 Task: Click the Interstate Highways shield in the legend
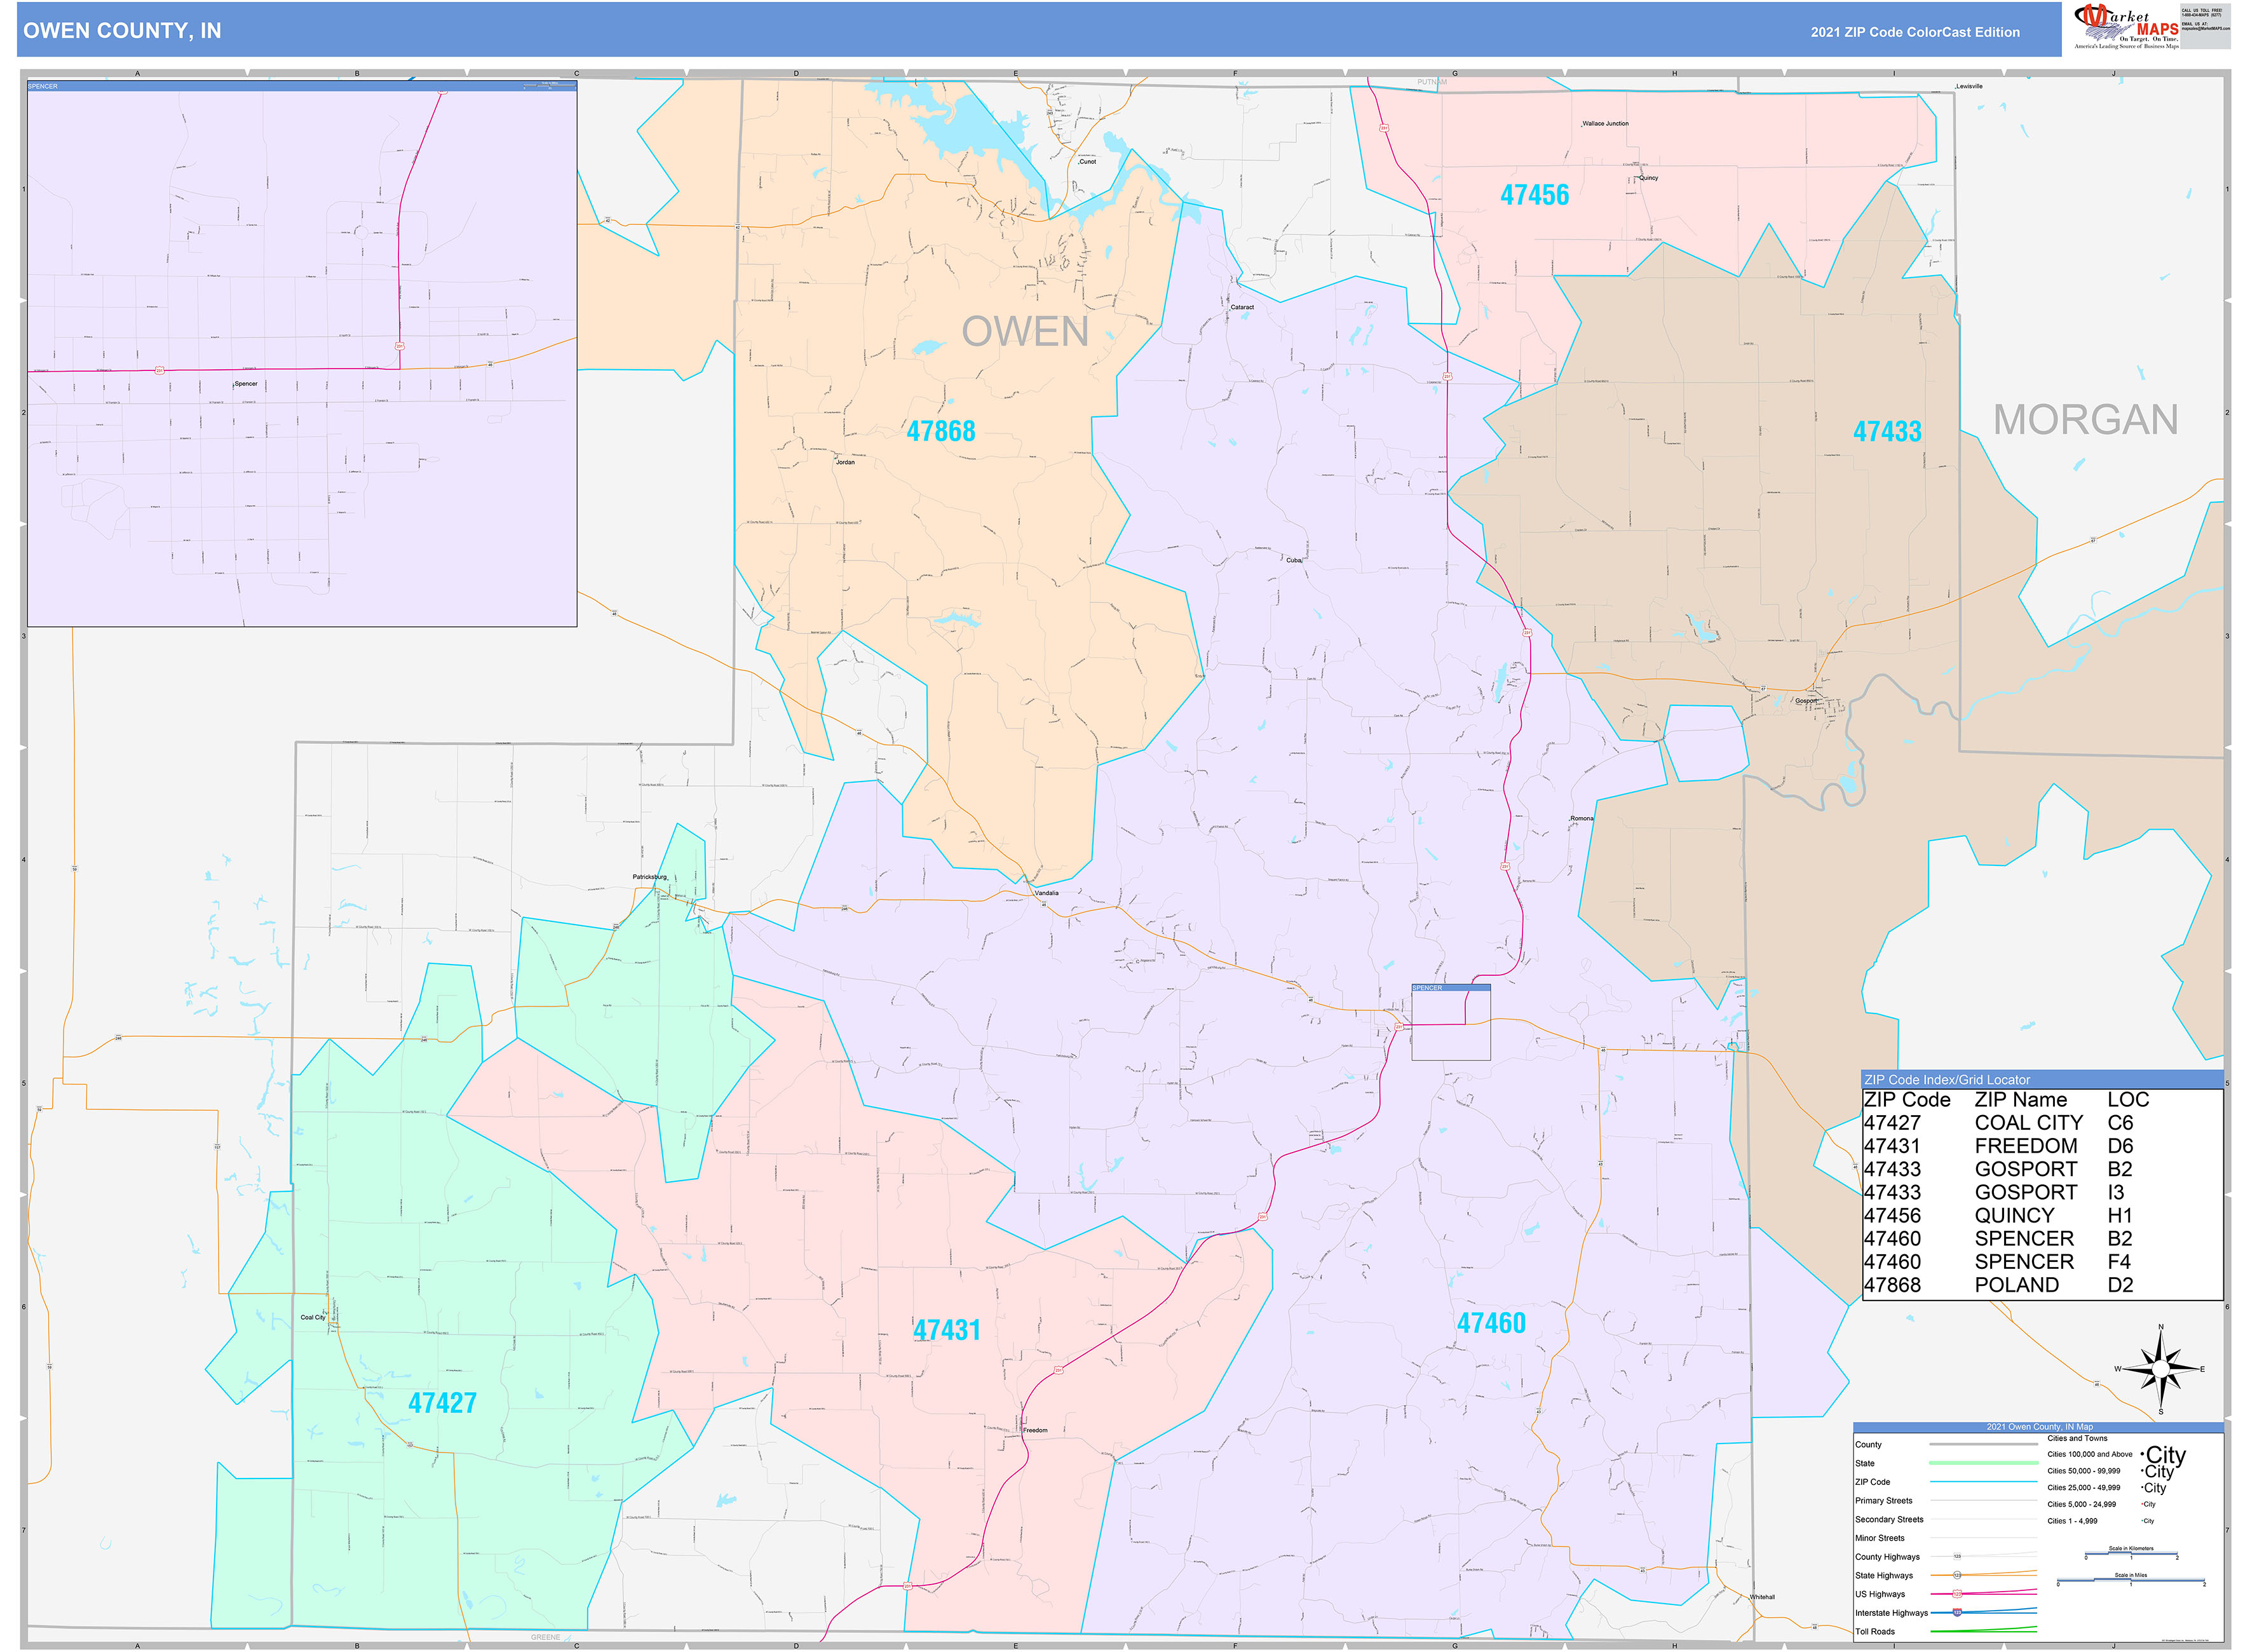pyautogui.click(x=1957, y=1613)
